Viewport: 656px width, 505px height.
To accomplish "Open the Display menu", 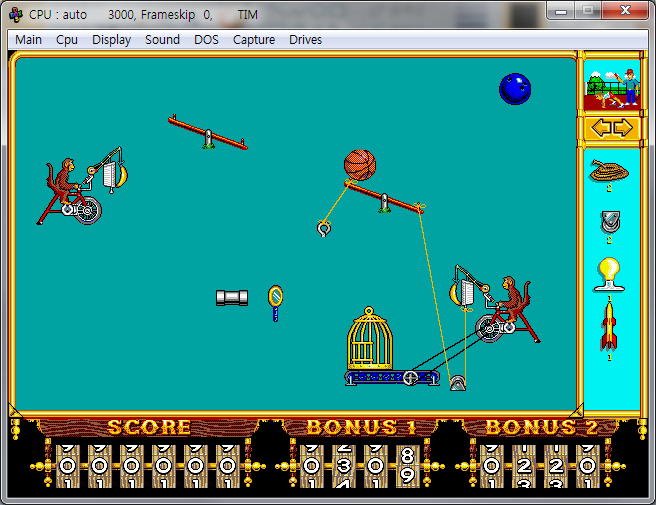I will pos(111,40).
